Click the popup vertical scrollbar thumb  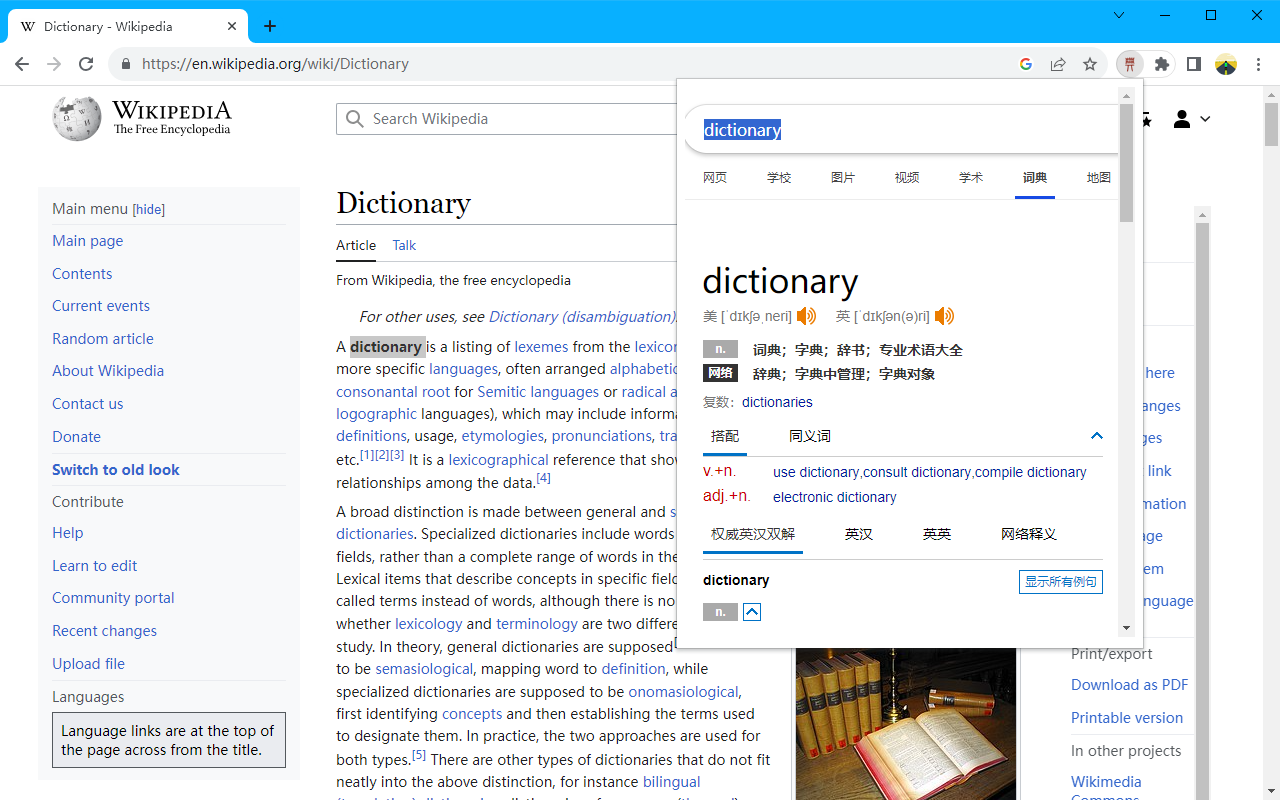tap(1126, 162)
